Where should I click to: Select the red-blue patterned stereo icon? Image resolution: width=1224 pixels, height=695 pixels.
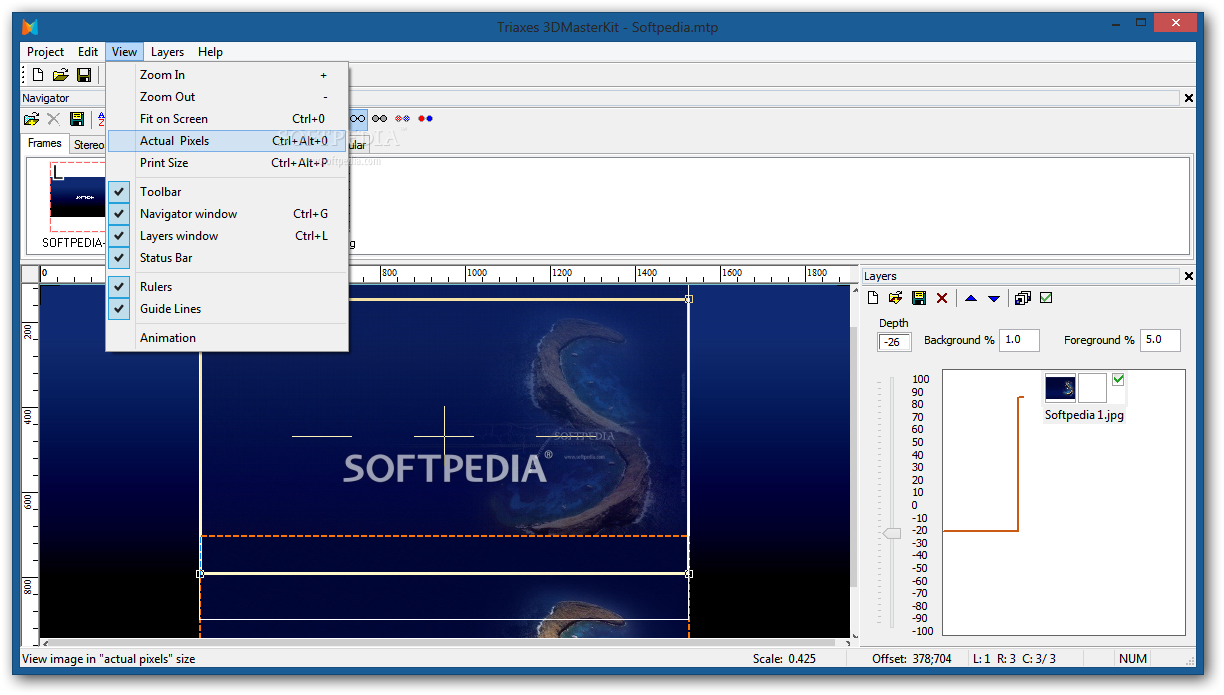(x=403, y=118)
